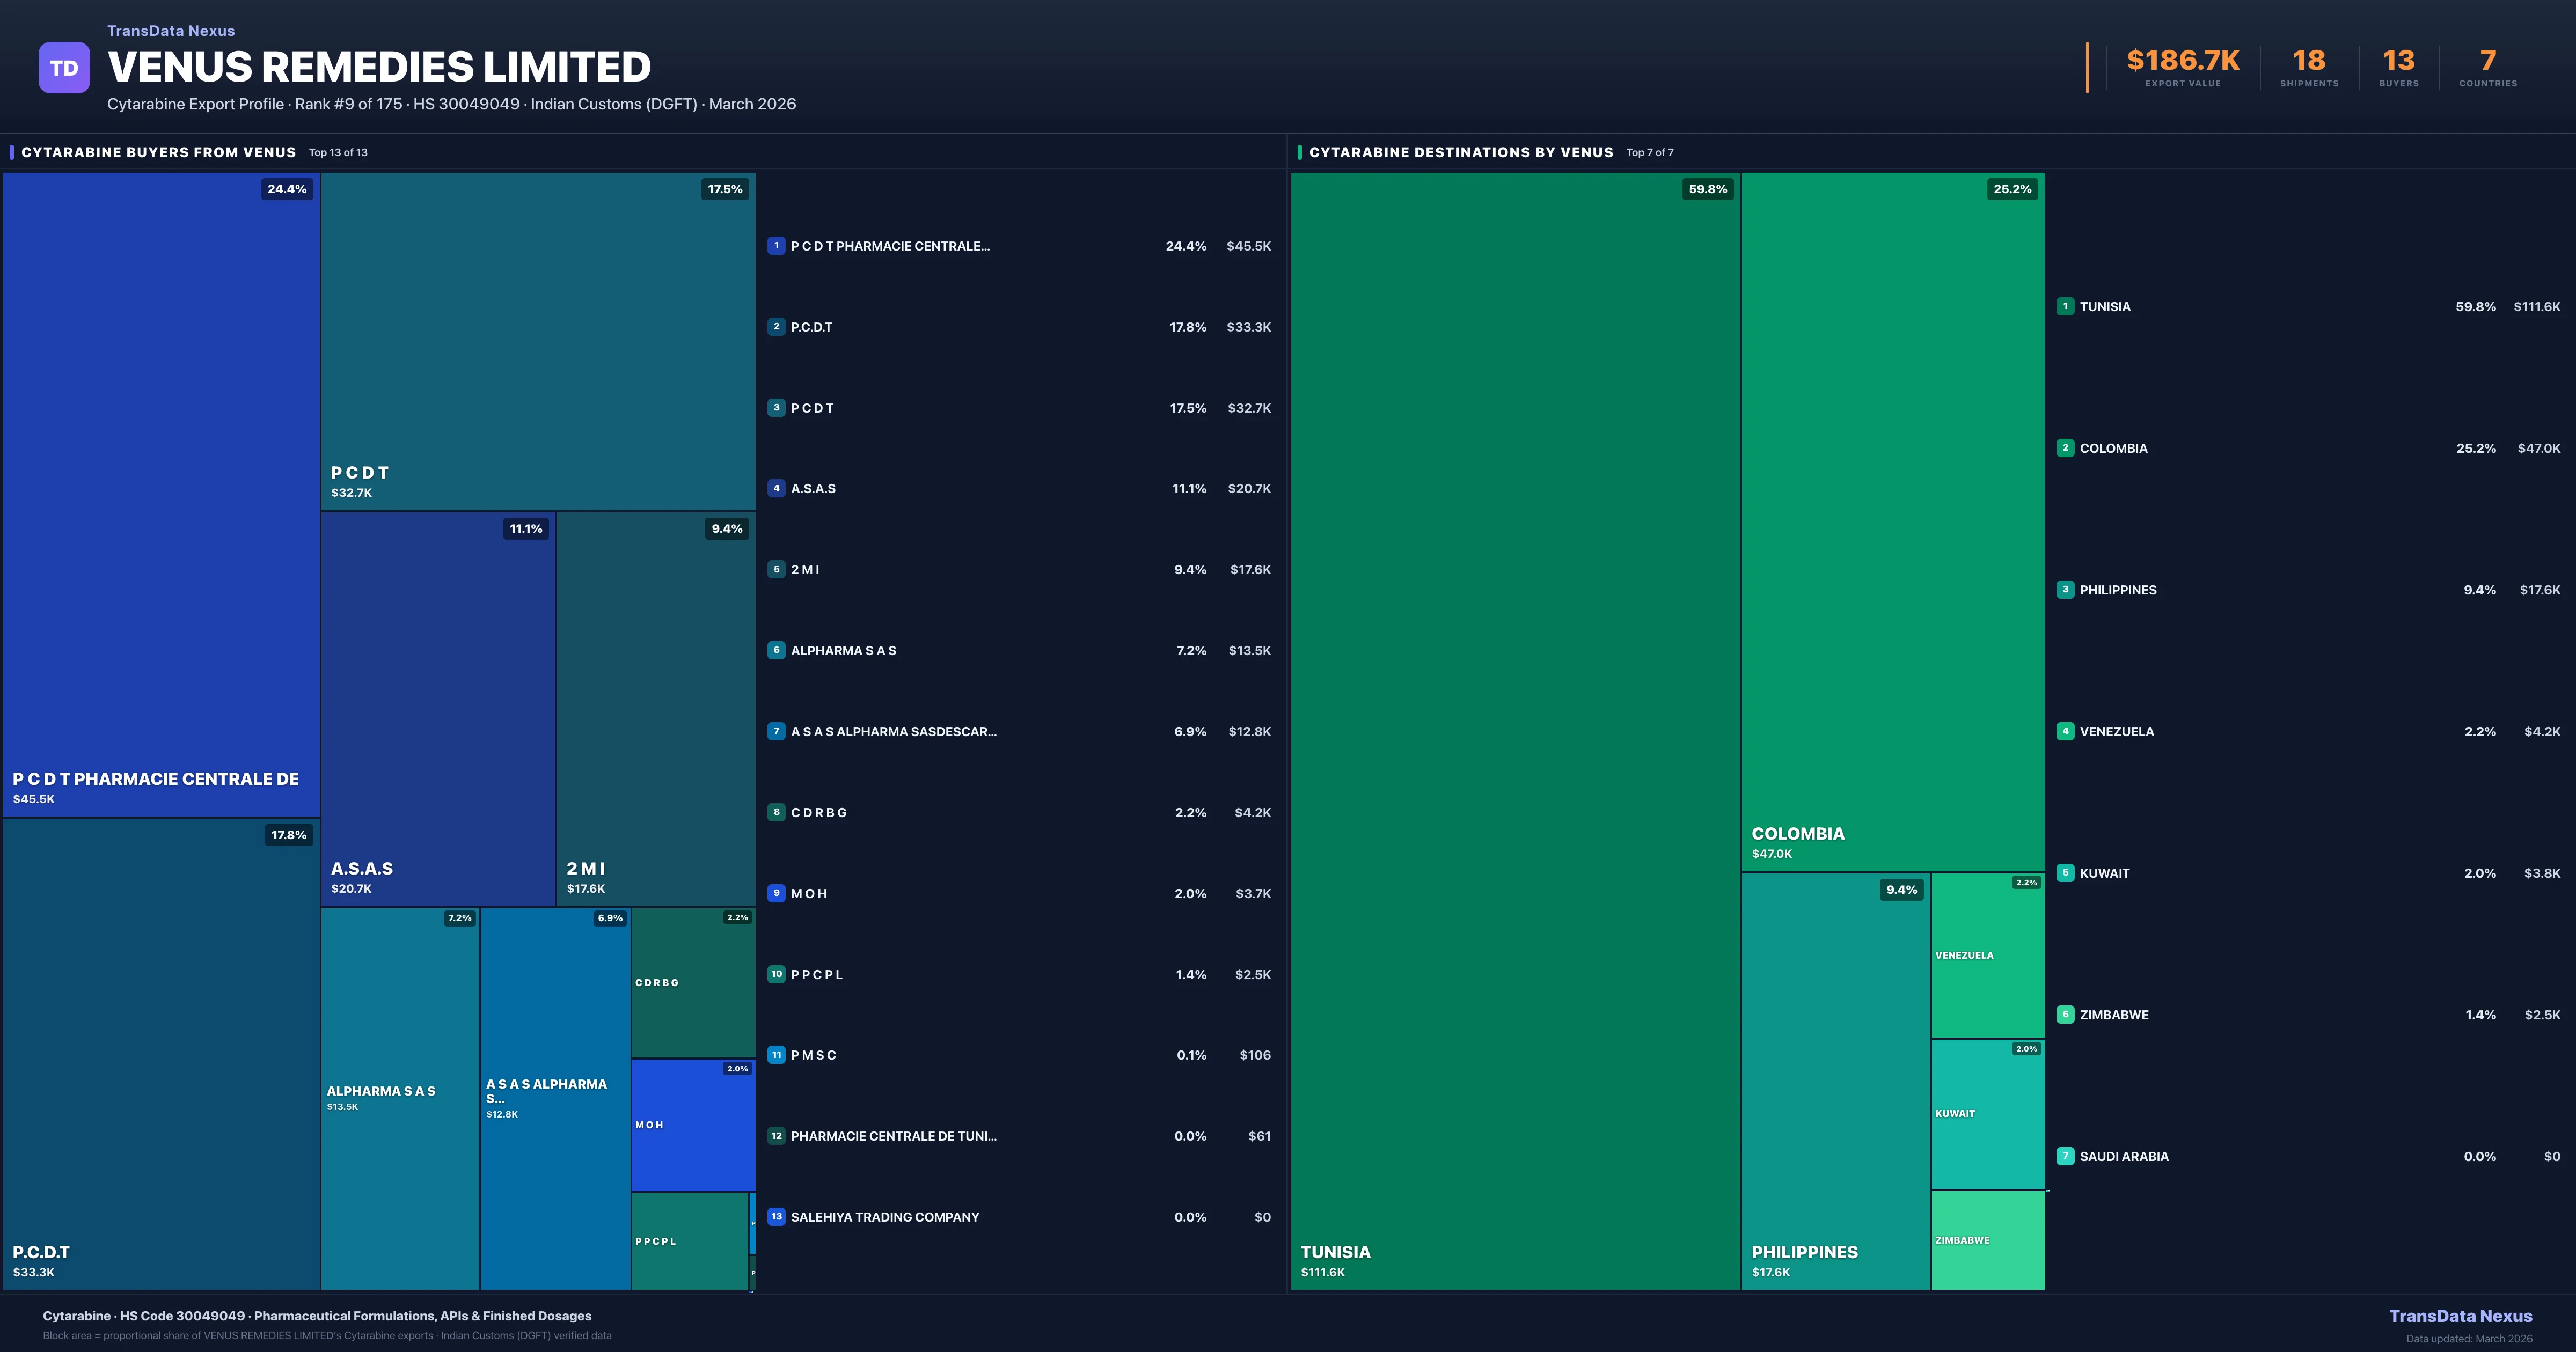The image size is (2576, 1352).
Task: Click rank badge 13 beside Salehiya Trading Company
Action: (x=776, y=1217)
